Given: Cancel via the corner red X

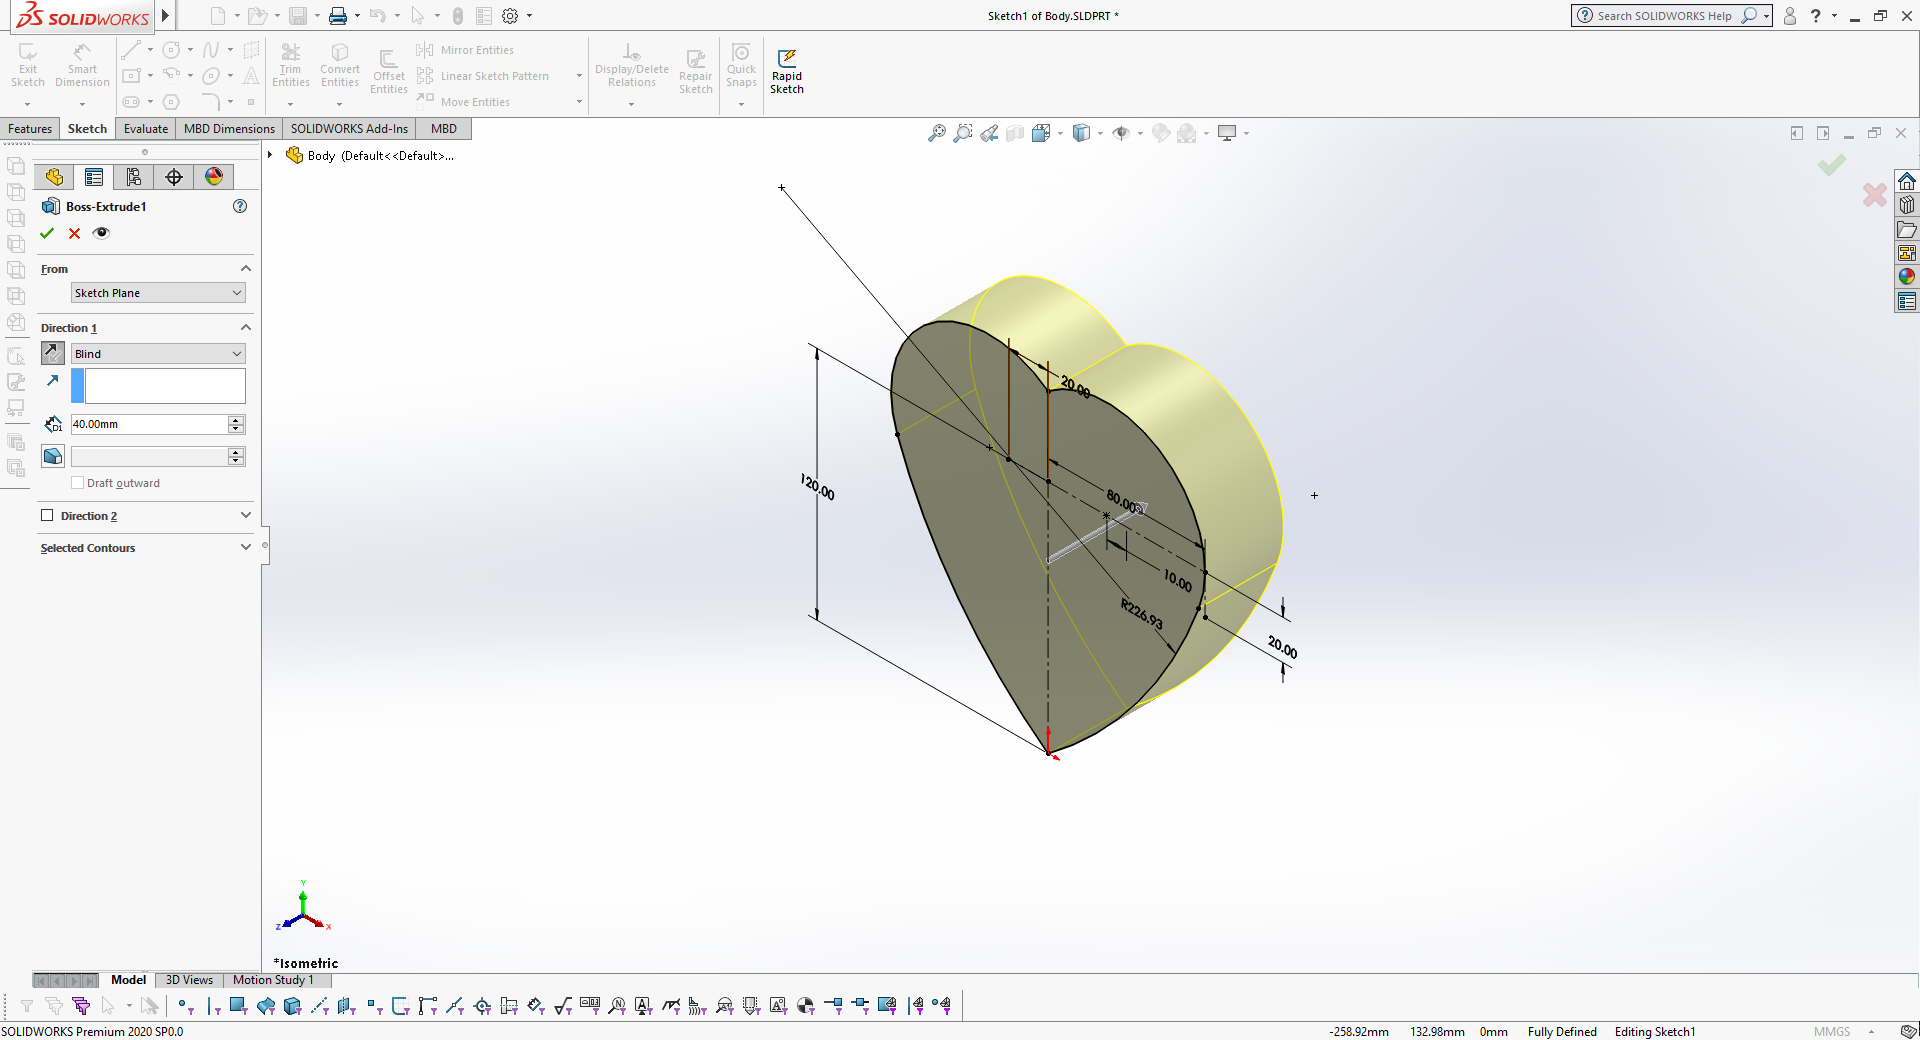Looking at the screenshot, I should (x=1875, y=195).
